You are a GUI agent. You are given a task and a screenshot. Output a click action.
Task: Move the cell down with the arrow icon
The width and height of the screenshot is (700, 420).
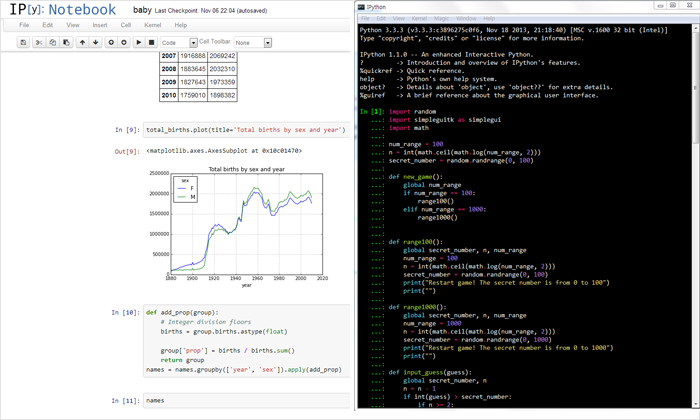tap(95, 42)
